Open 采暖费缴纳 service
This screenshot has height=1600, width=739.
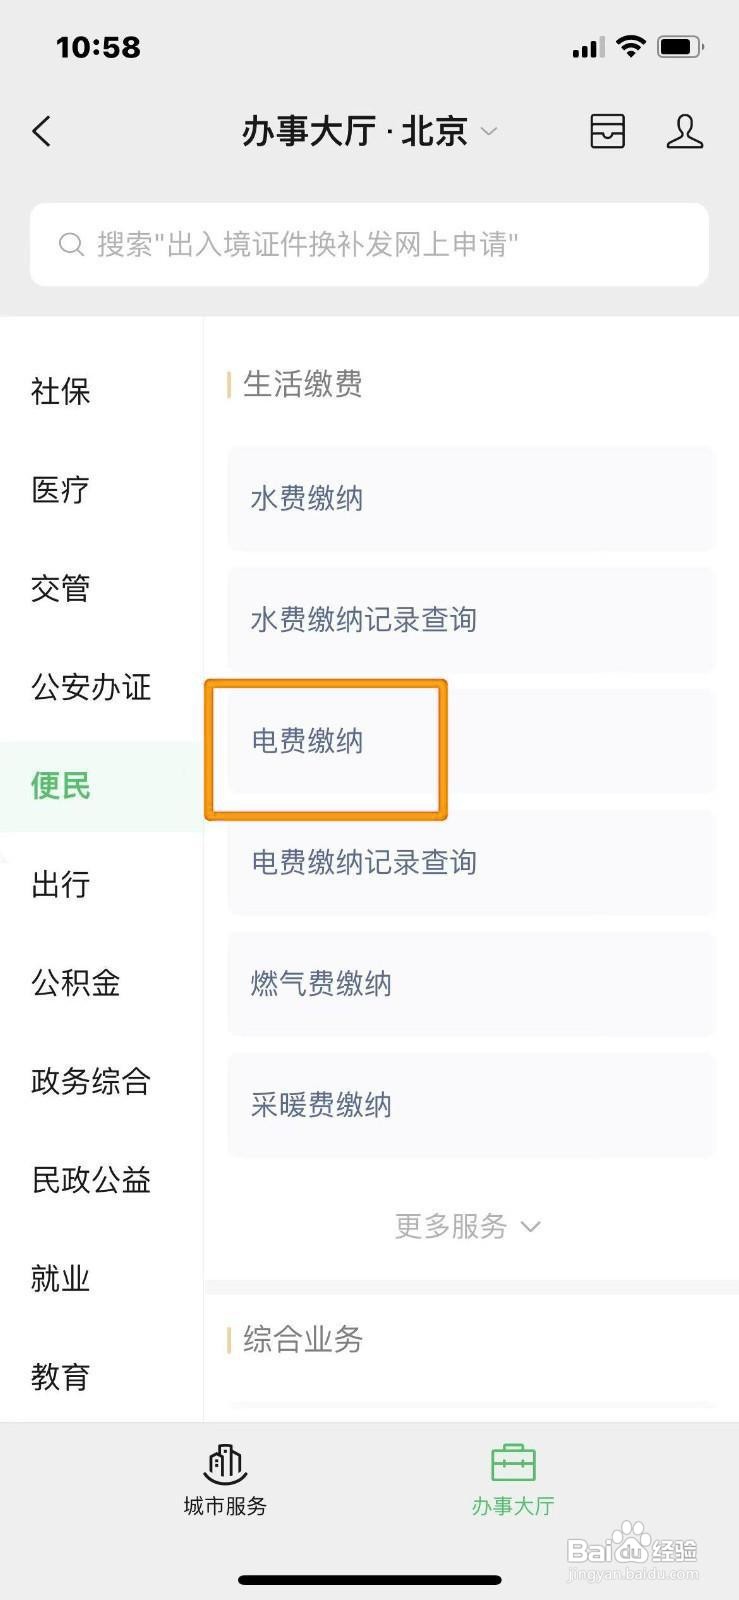(471, 1105)
